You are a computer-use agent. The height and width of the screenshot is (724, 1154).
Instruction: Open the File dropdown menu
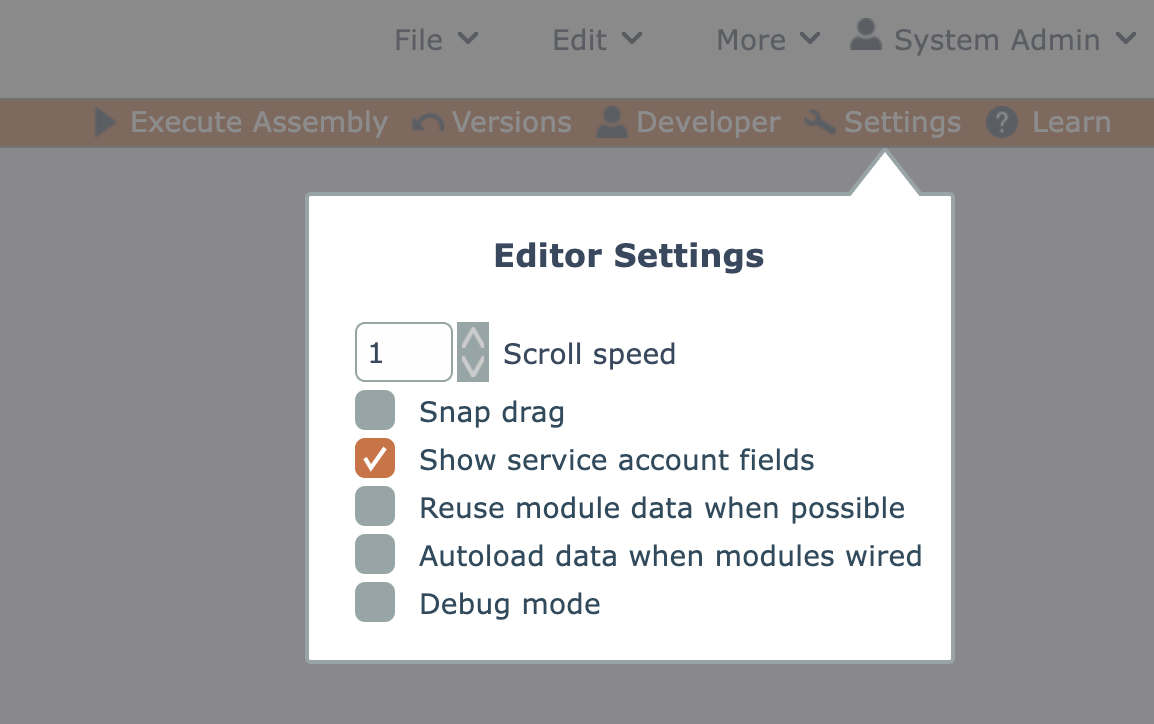pos(436,40)
